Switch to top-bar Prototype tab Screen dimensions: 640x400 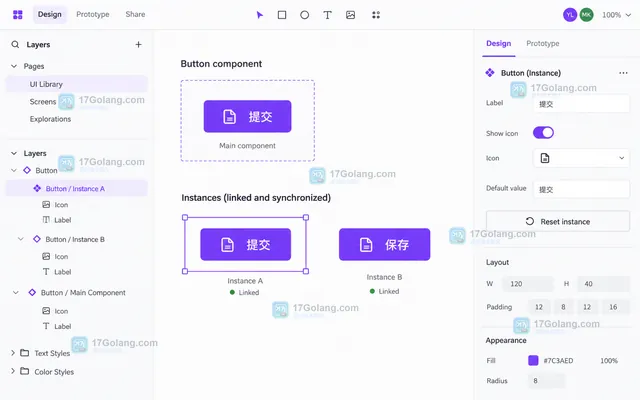(93, 14)
